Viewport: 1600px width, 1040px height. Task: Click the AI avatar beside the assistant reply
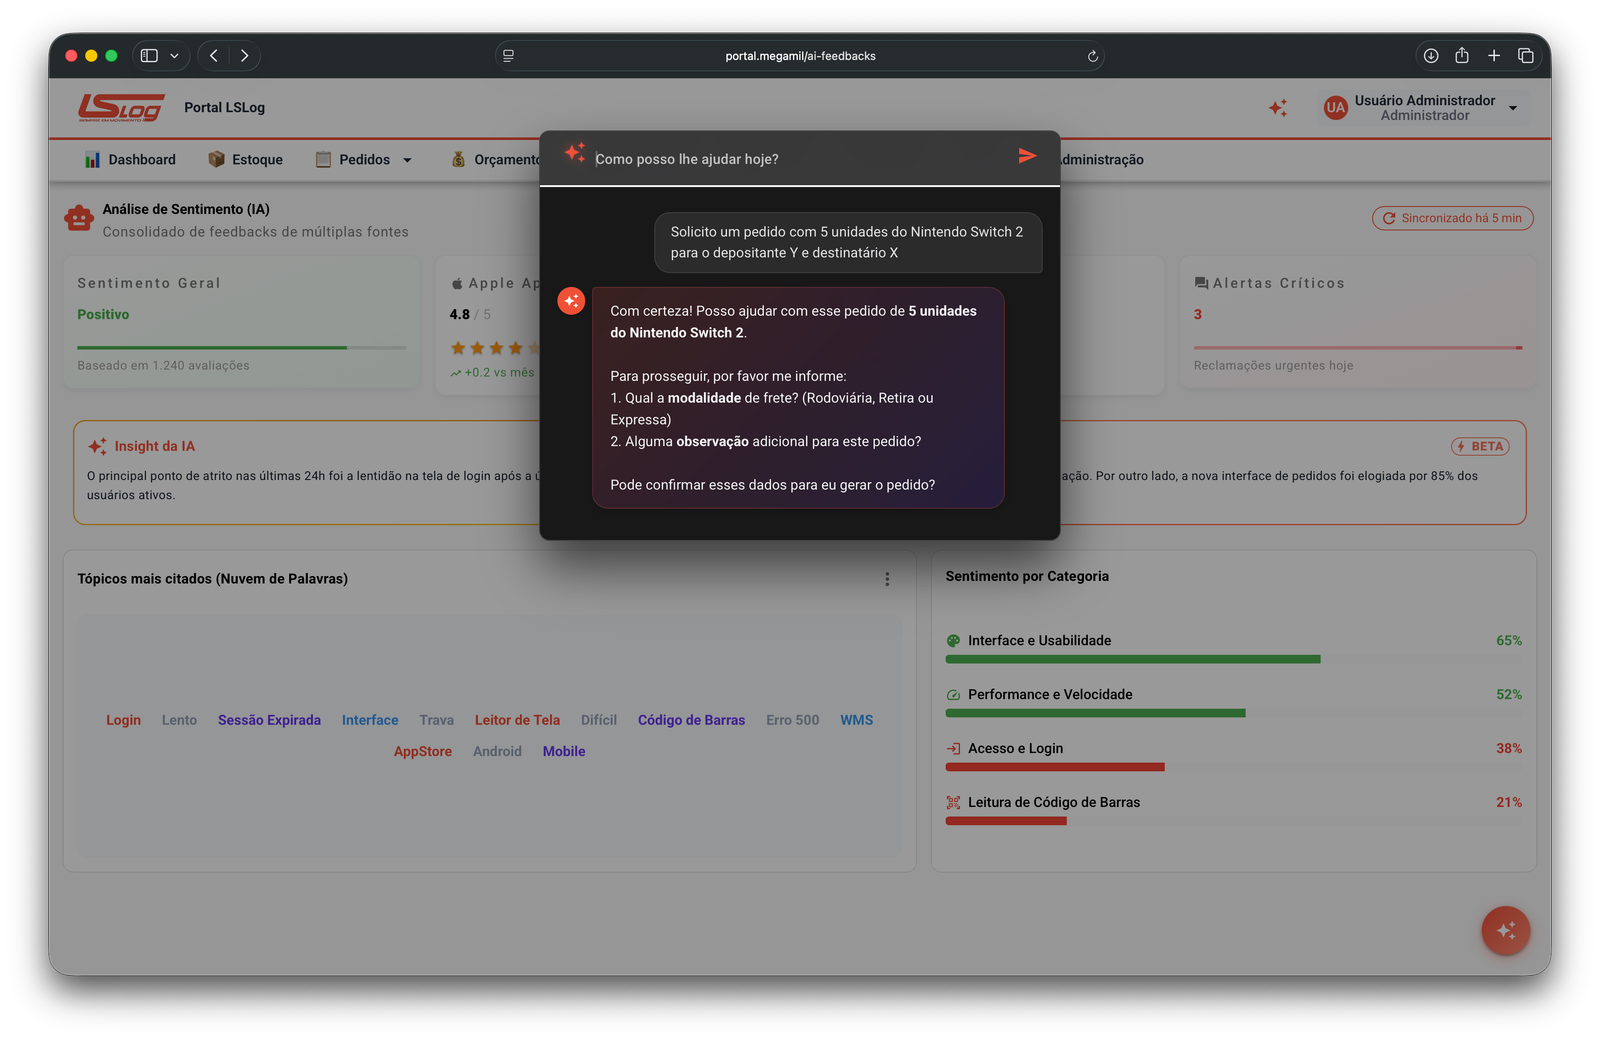(571, 300)
